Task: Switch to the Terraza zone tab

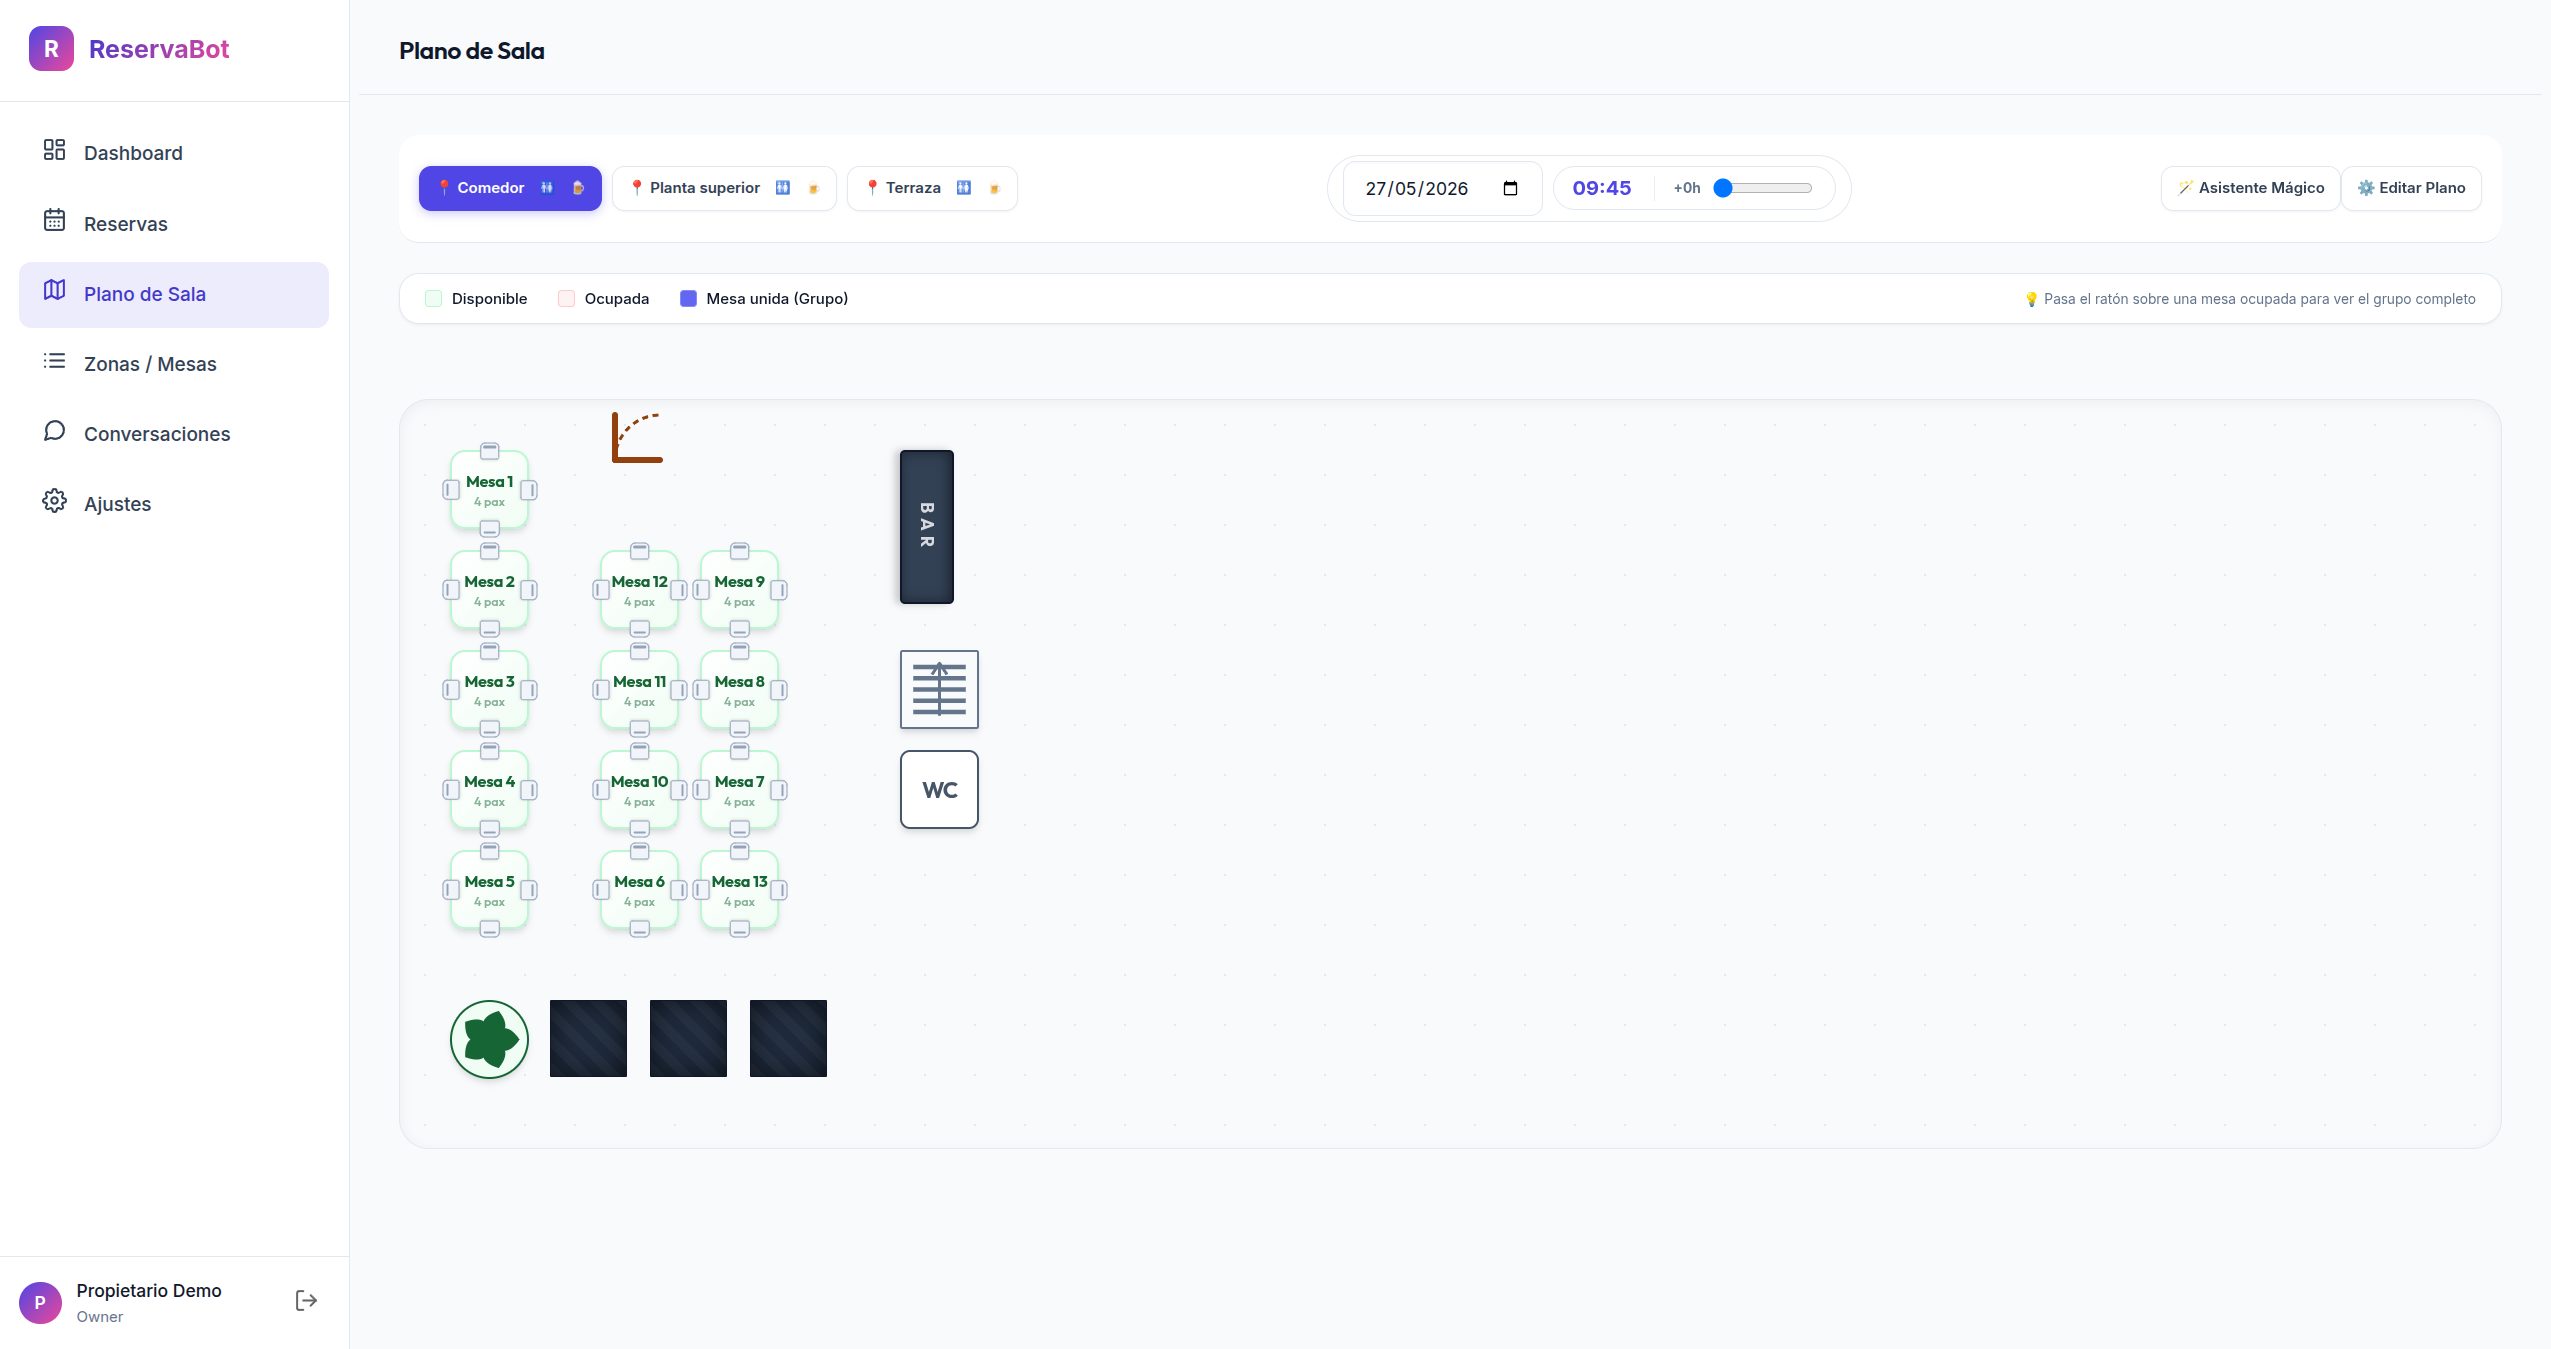Action: 932,188
